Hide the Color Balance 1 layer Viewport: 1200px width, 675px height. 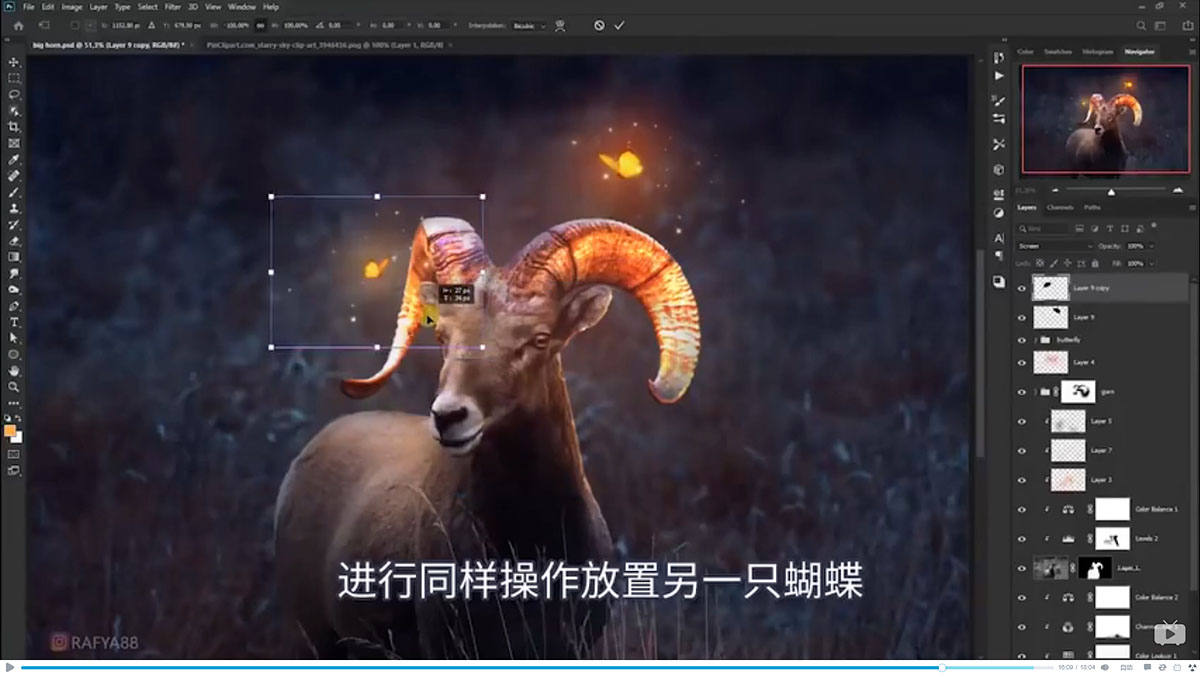(x=1020, y=508)
